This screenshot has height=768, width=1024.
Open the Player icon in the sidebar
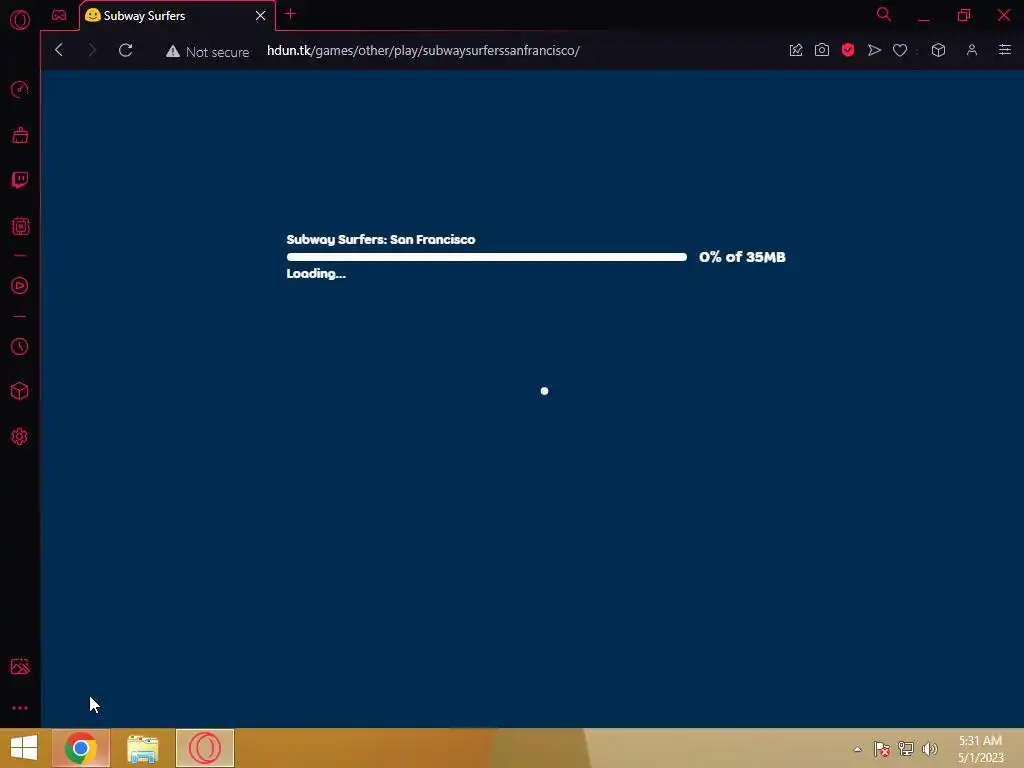[x=20, y=285]
